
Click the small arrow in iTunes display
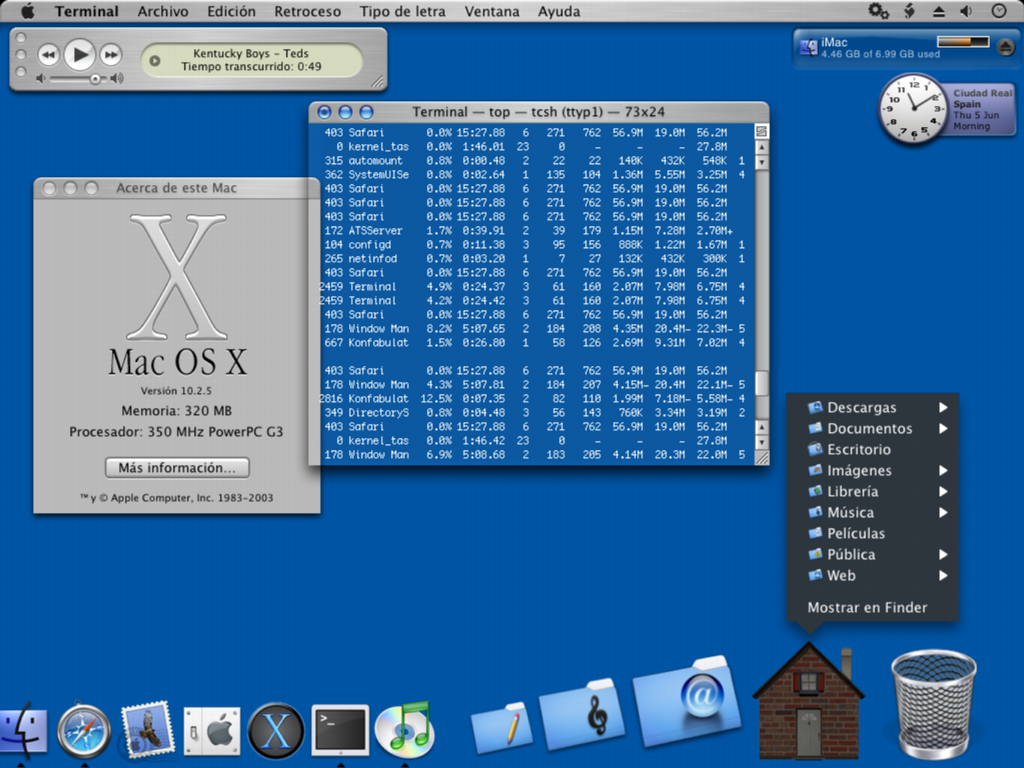pos(155,61)
